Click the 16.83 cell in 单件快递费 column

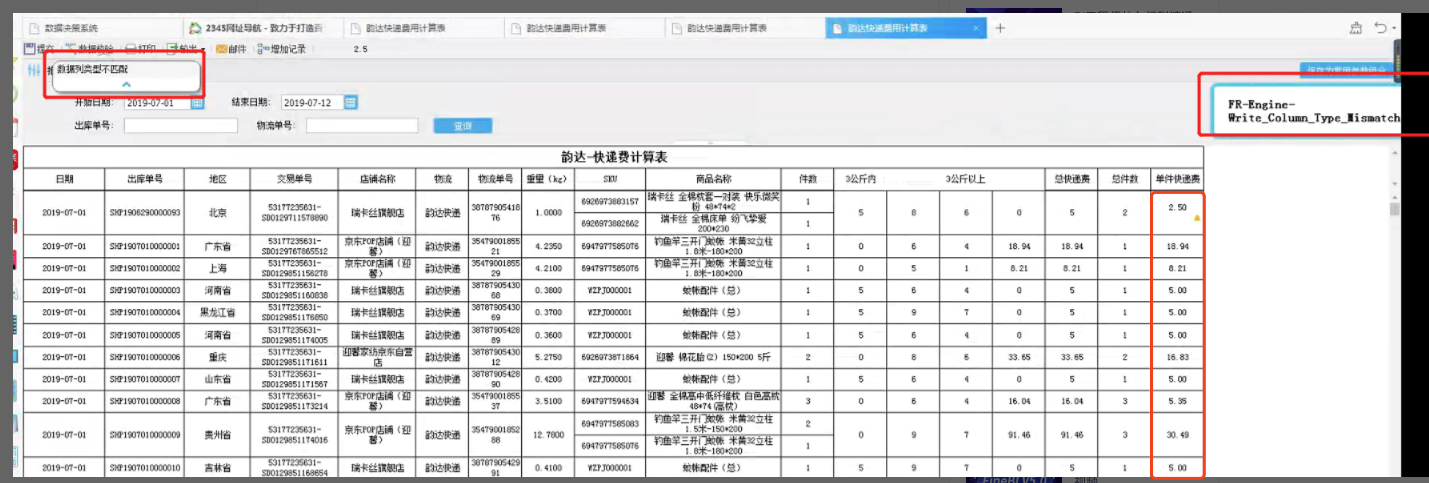click(x=1177, y=356)
